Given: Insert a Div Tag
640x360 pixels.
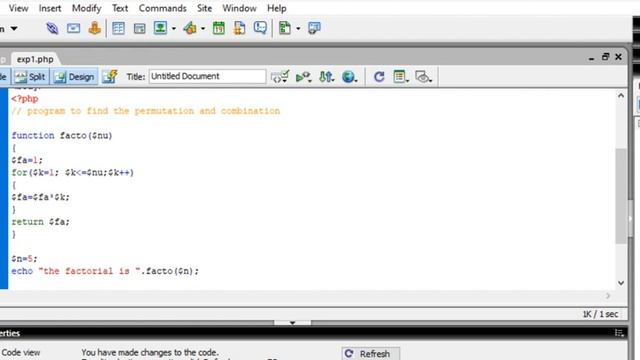Looking at the screenshot, I should tap(140, 28).
